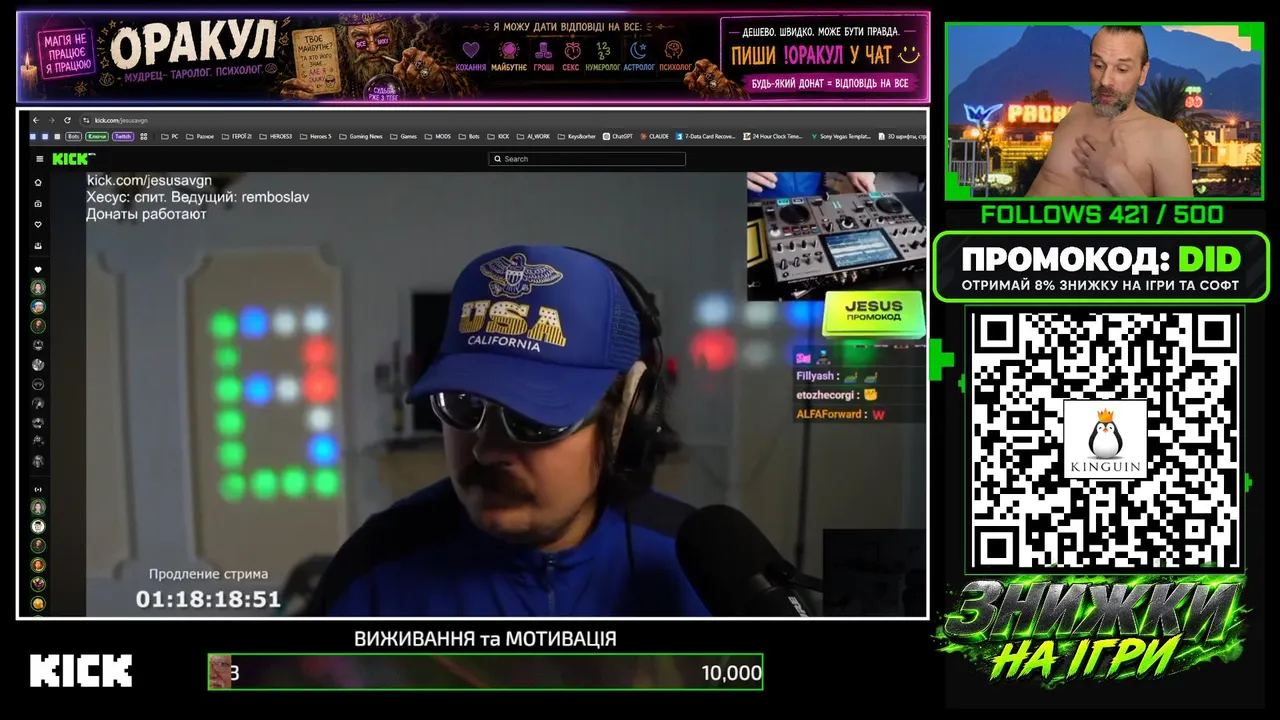Expand the Games bookmarks folder
The image size is (1280, 720).
[403, 136]
